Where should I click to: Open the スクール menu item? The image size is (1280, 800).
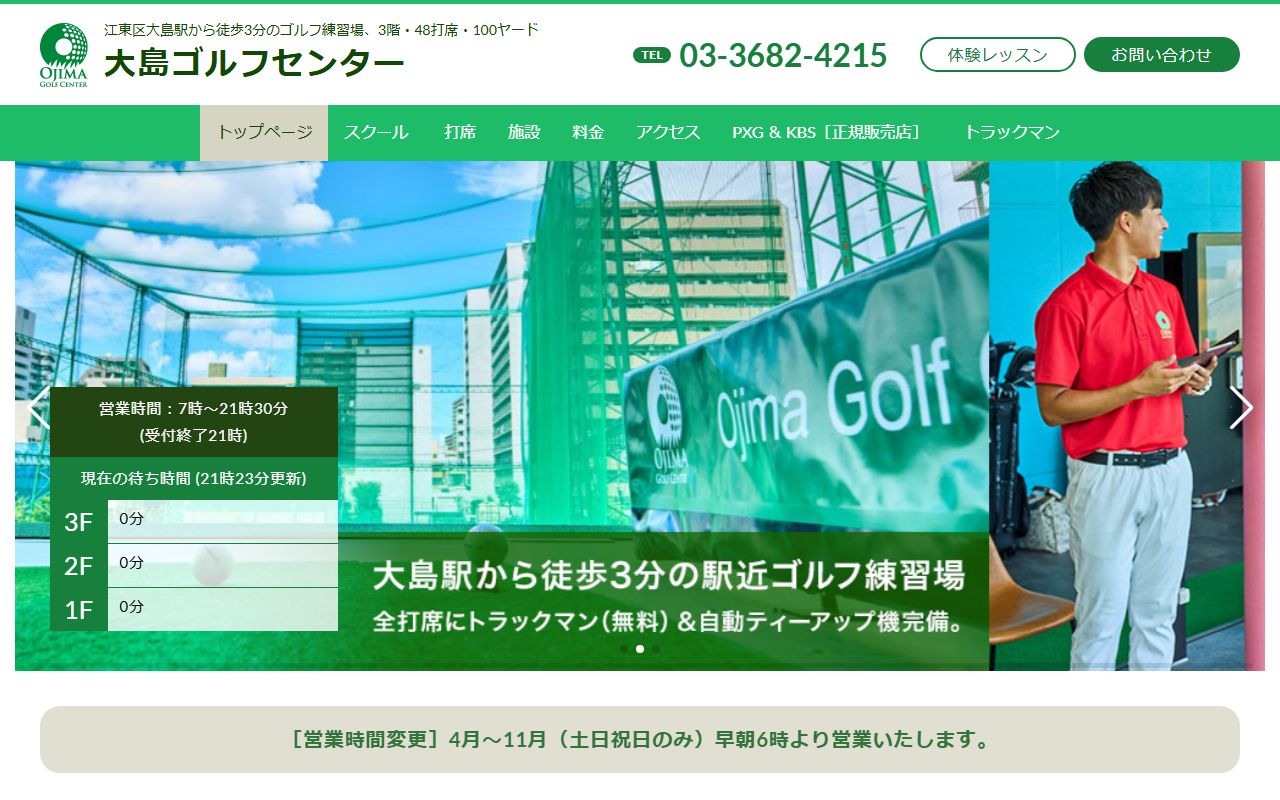coord(376,132)
